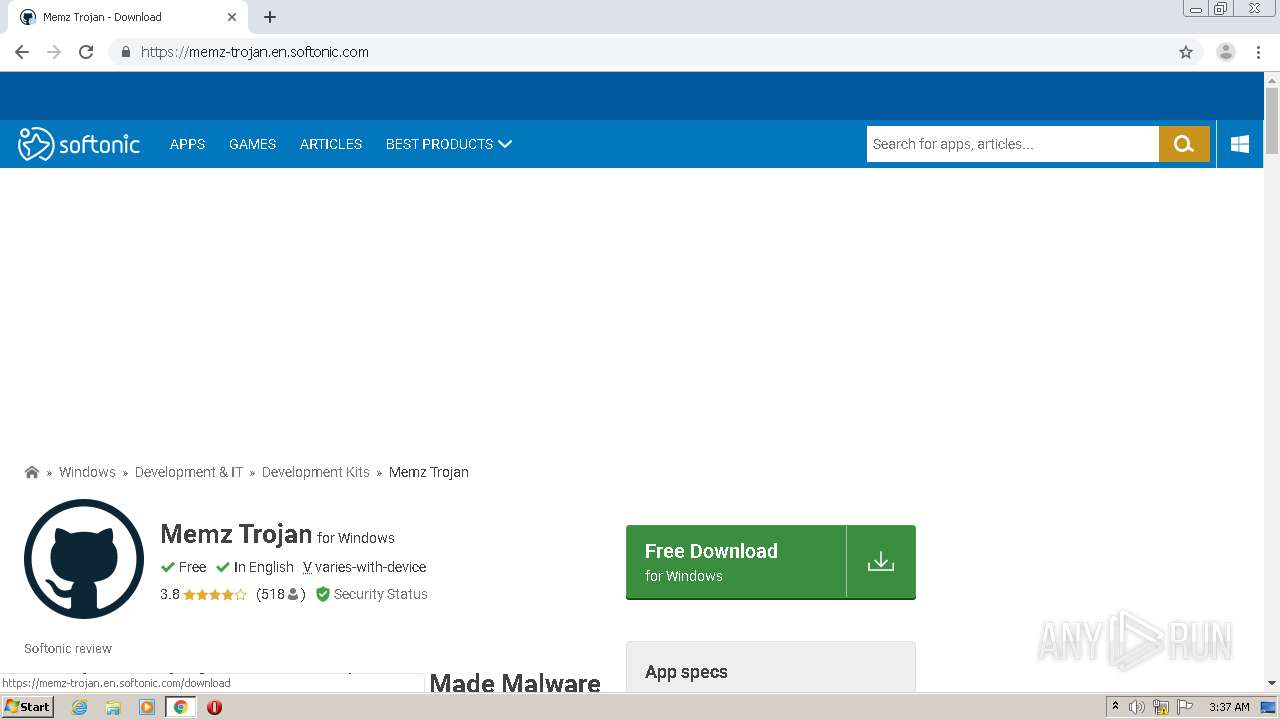Open media player taskbar icon
Image resolution: width=1280 pixels, height=720 pixels.
point(147,707)
